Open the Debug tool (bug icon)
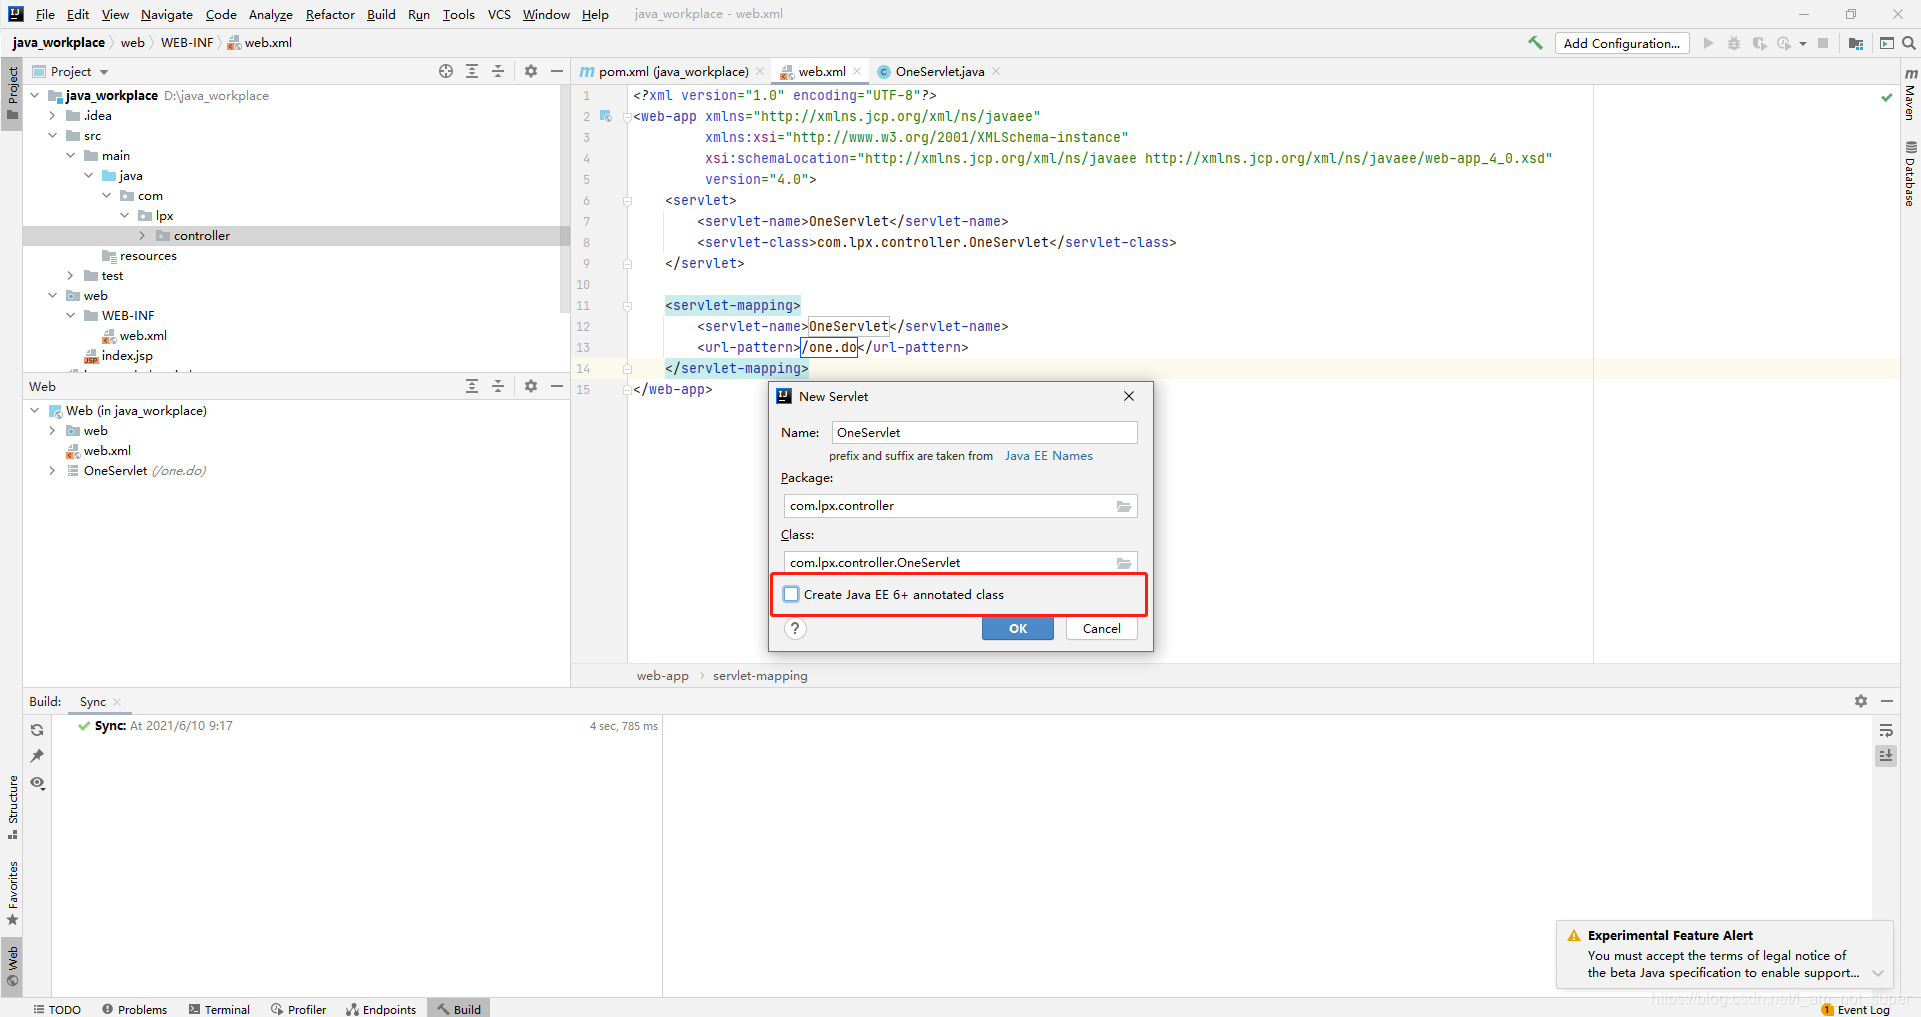The image size is (1921, 1017). pyautogui.click(x=1733, y=43)
